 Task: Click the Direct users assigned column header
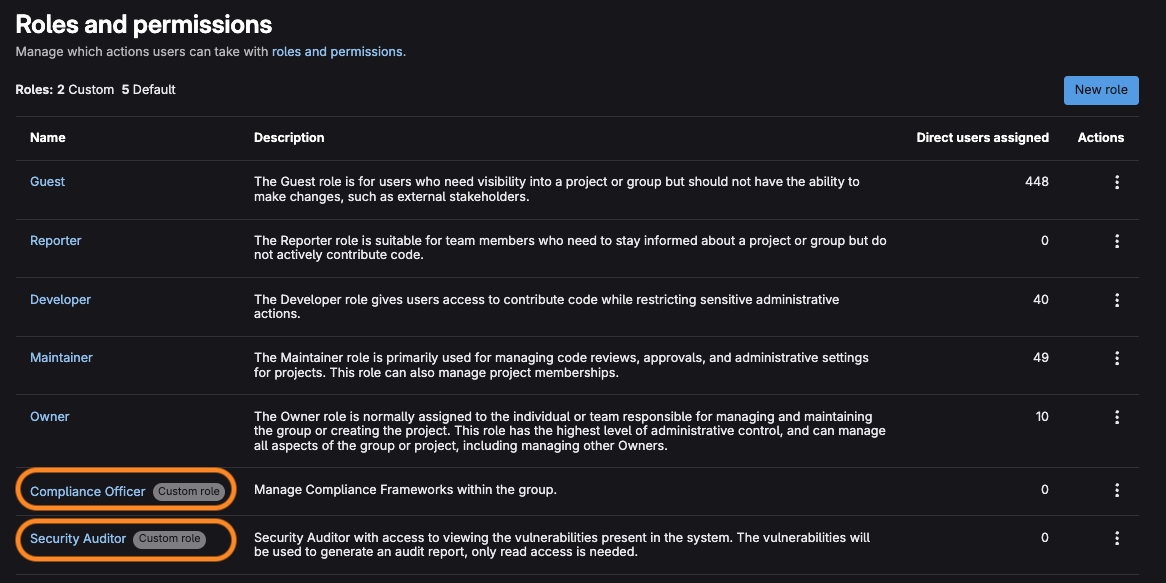pyautogui.click(x=982, y=137)
